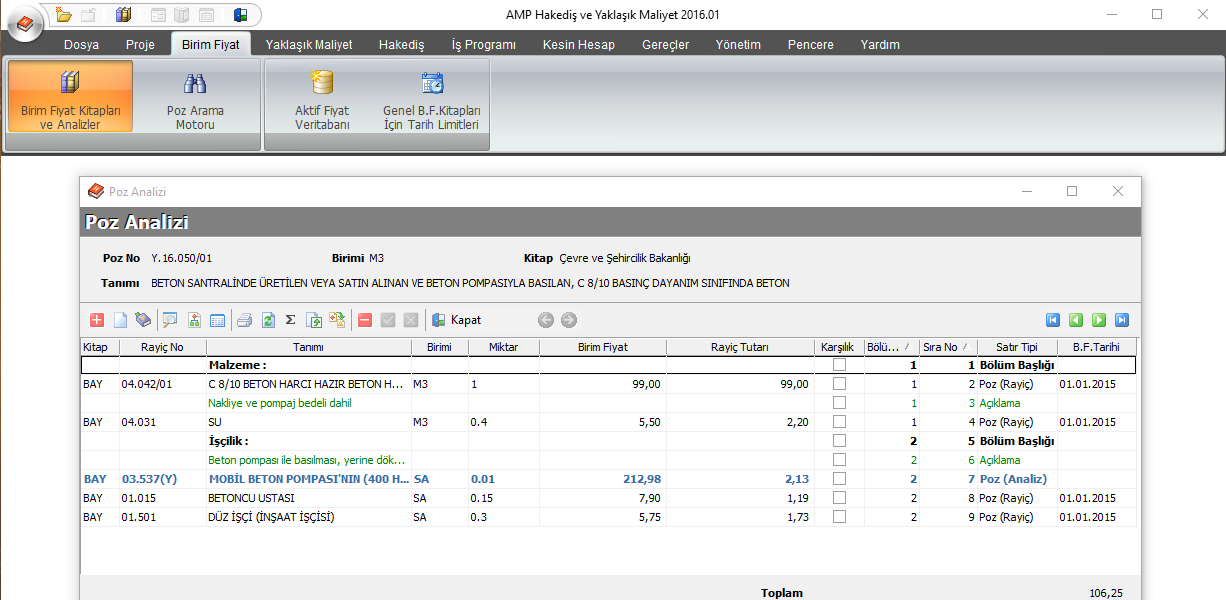Click the sigma sum icon

pos(291,320)
